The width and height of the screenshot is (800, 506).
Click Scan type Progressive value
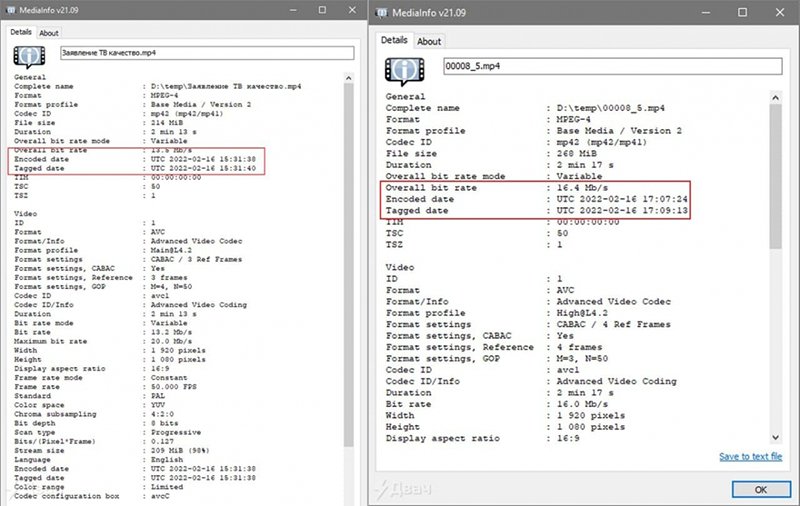pos(176,433)
